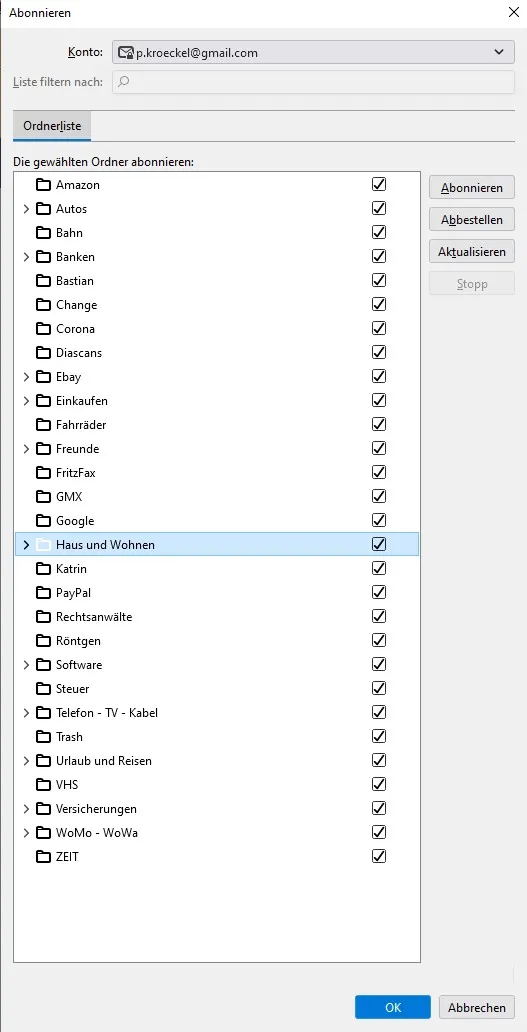Click the folder icon beside PayPal
Screen dimensions: 527x1032
click(43, 592)
